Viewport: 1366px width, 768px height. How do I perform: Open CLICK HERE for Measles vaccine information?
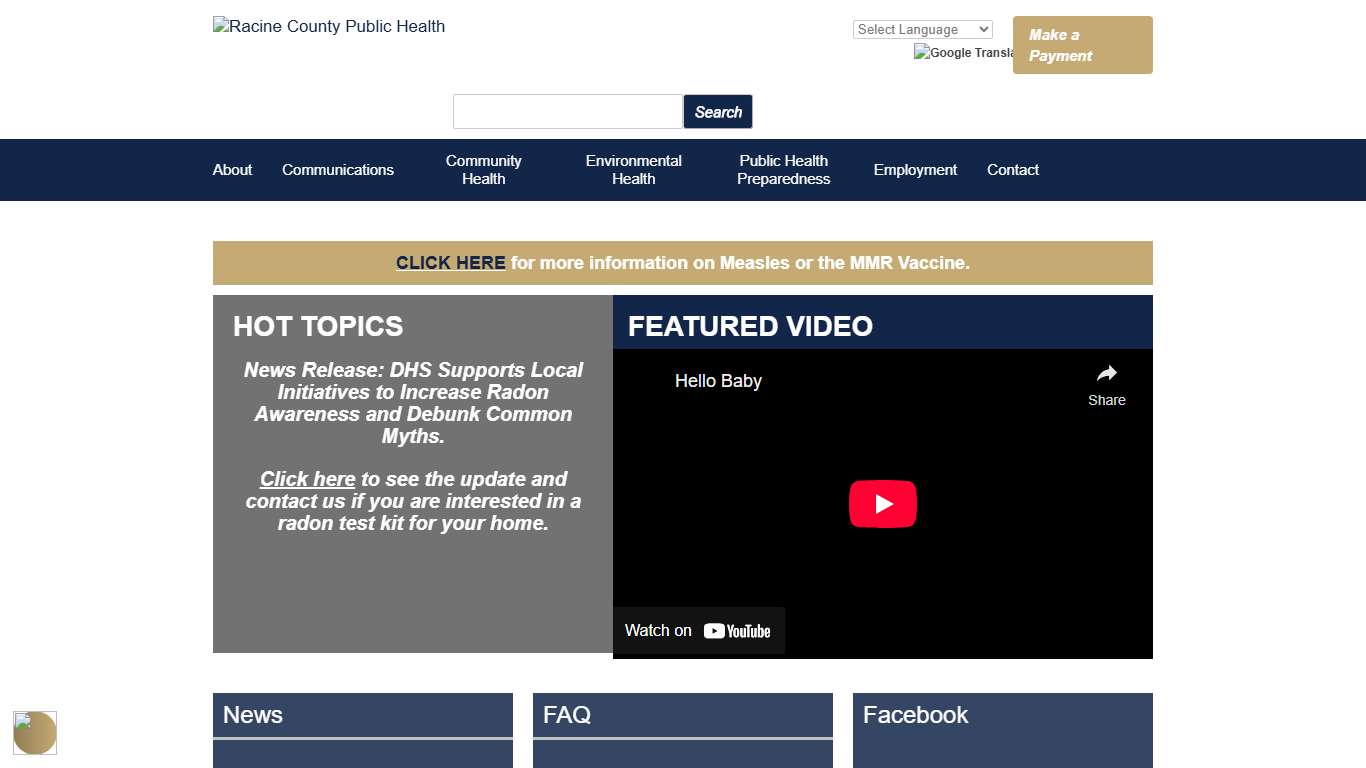(x=450, y=263)
